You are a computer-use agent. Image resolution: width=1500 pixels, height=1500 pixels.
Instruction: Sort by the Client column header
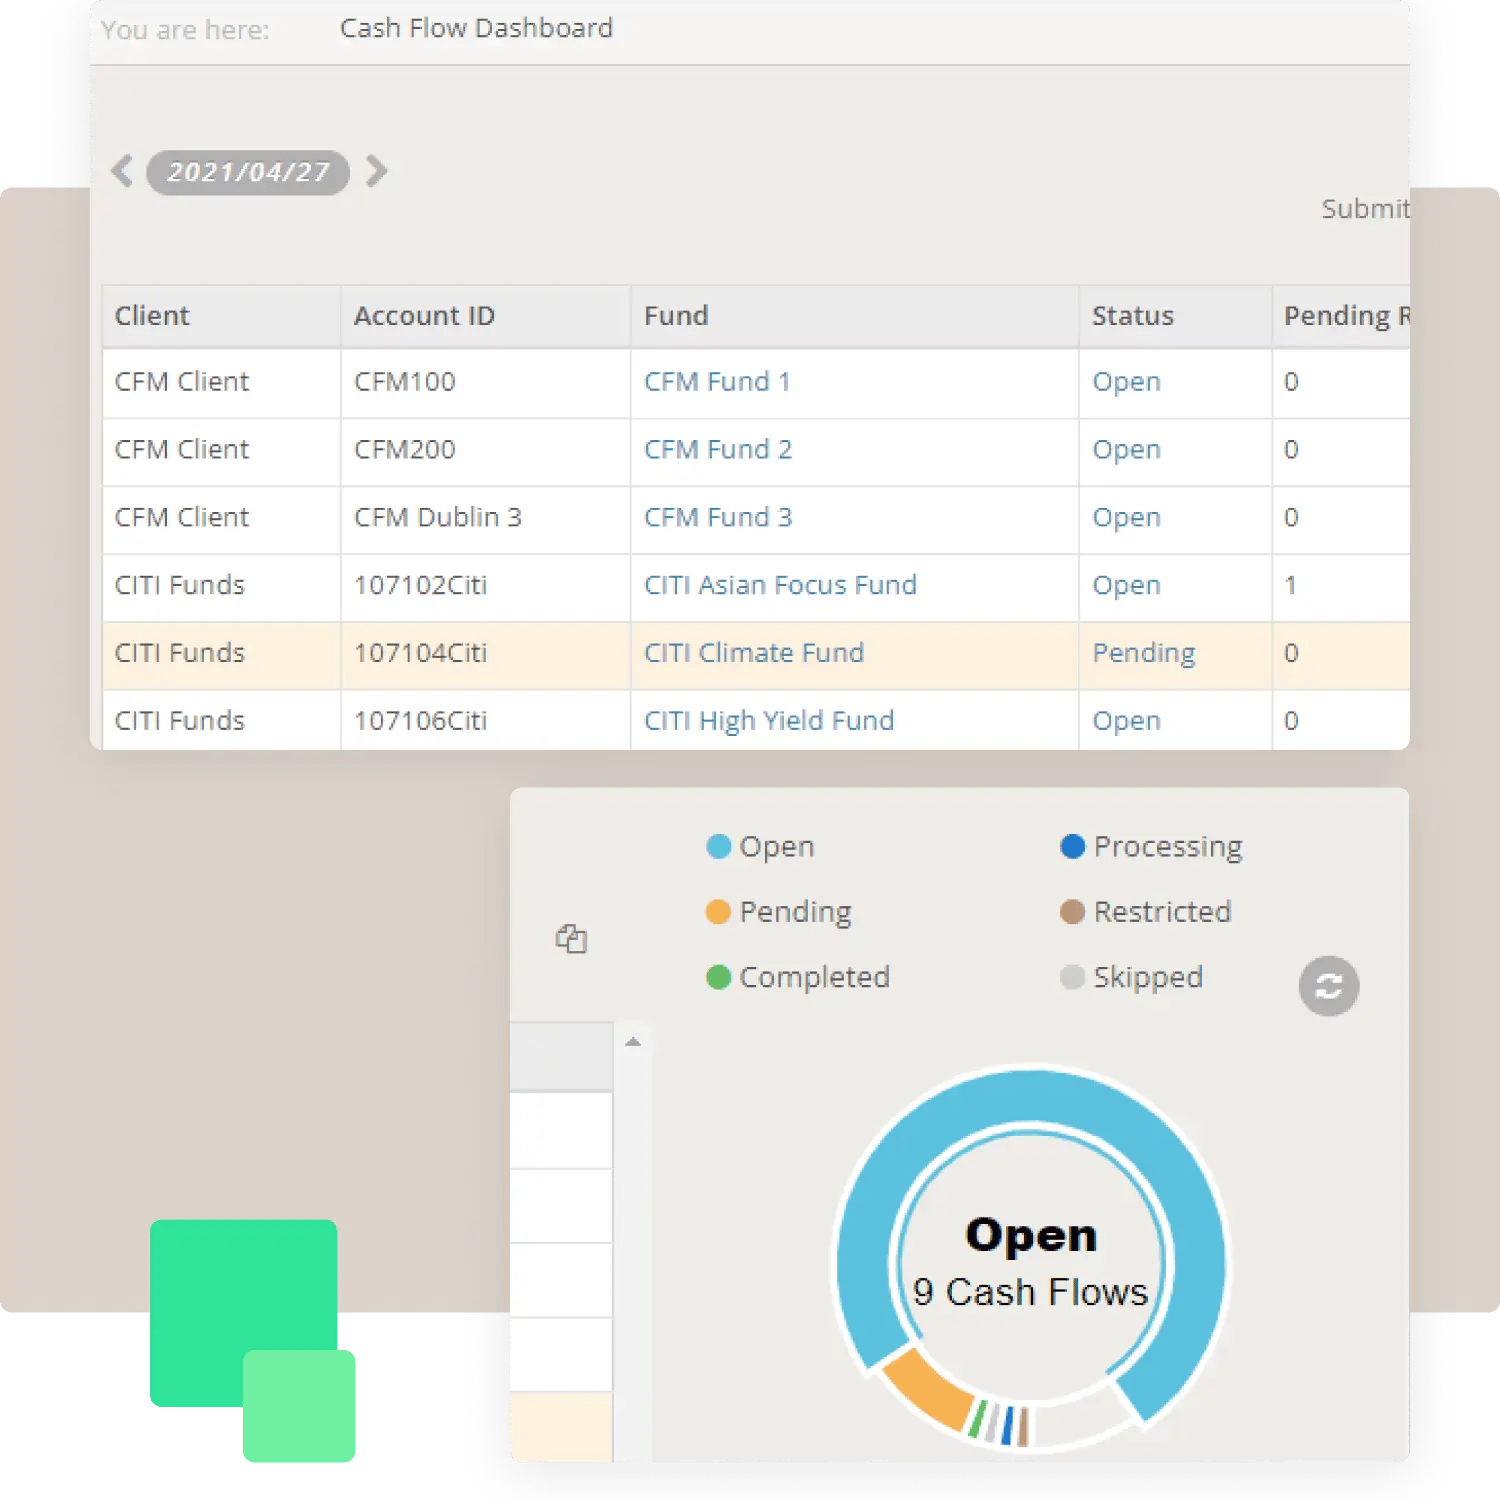[221, 316]
